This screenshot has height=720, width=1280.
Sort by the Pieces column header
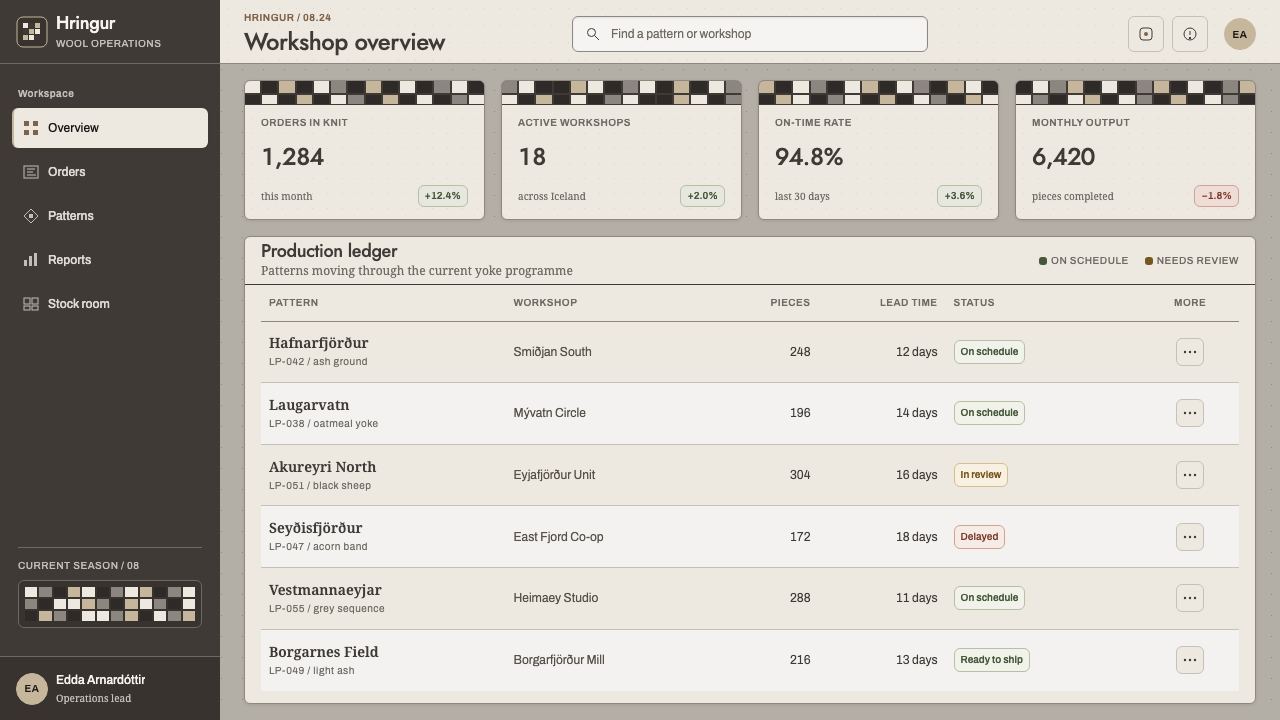tap(790, 302)
